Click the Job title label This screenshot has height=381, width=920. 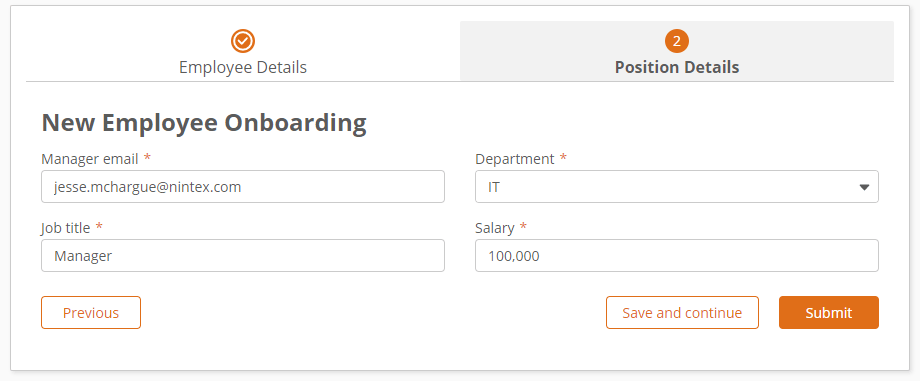point(66,228)
